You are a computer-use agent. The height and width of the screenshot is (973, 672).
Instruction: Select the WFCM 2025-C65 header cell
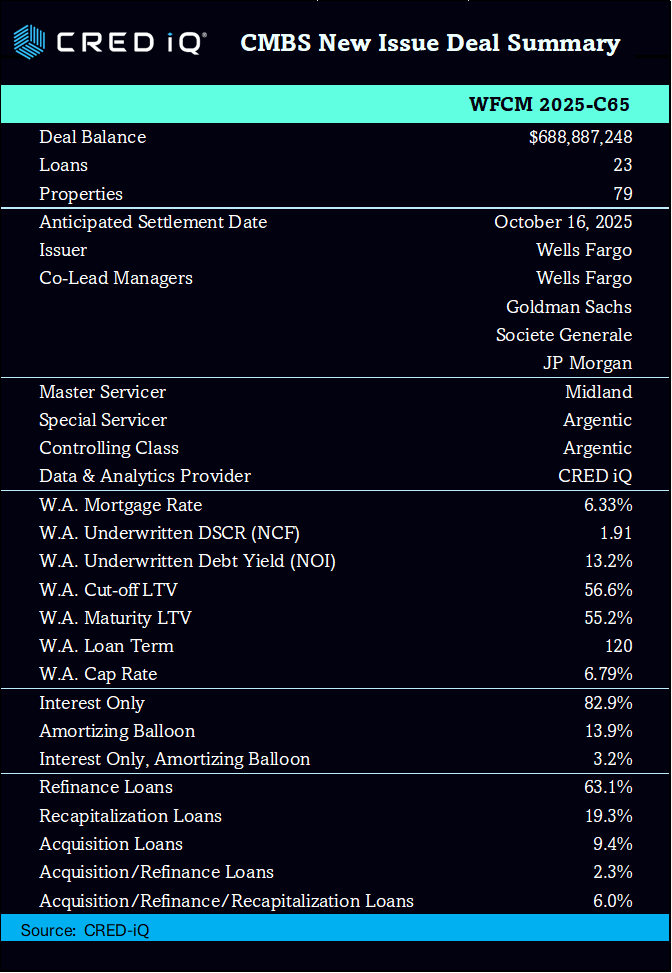click(x=550, y=105)
